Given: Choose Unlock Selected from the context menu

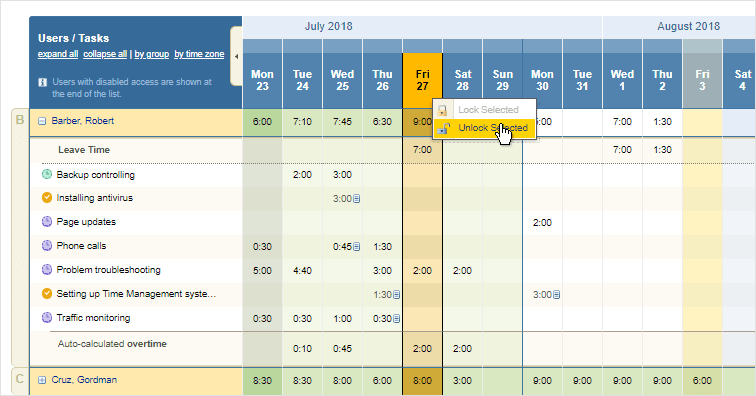Looking at the screenshot, I should (485, 128).
